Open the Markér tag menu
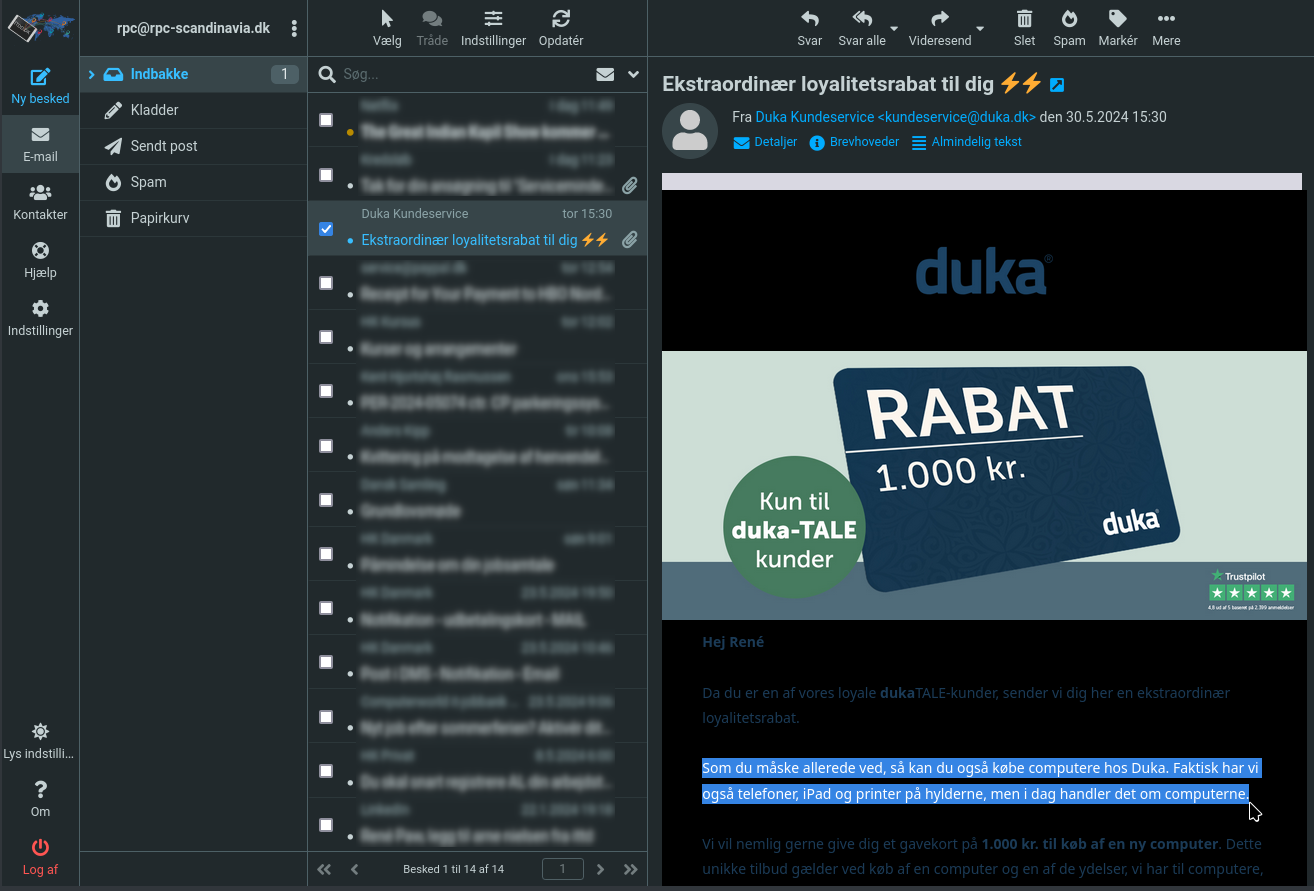The width and height of the screenshot is (1314, 891). (1118, 28)
